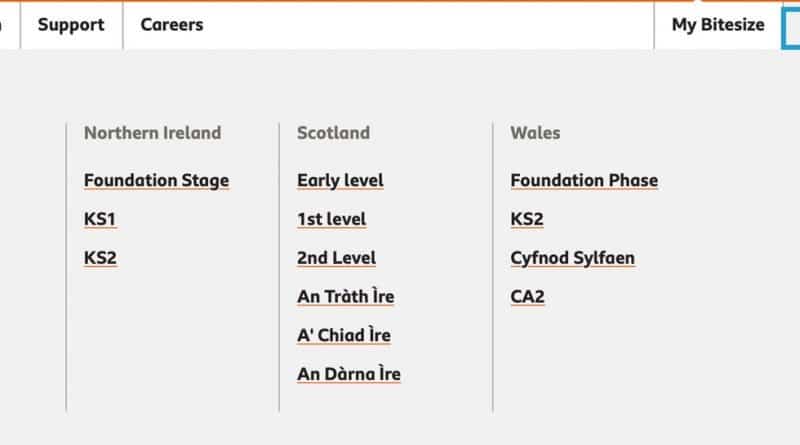Select CA2 under Wales
This screenshot has width=800, height=445.
pyautogui.click(x=528, y=296)
